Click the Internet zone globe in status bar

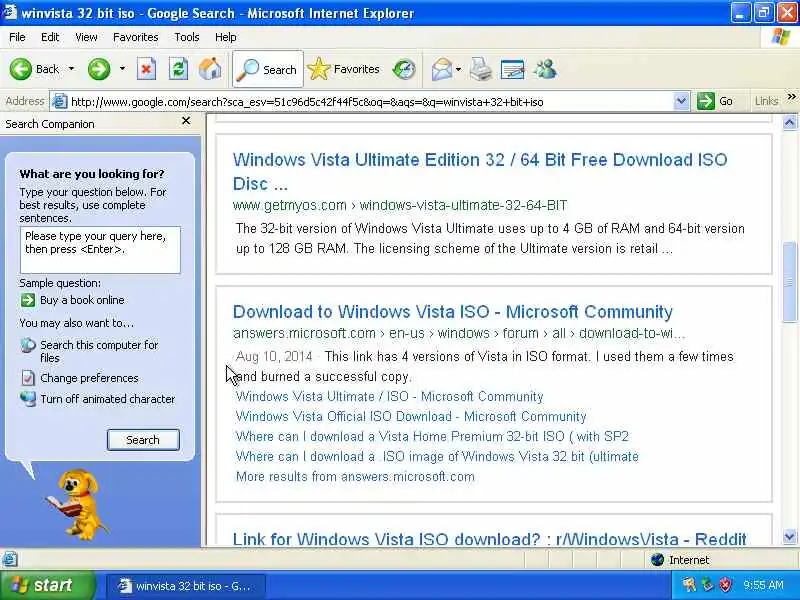[x=658, y=560]
